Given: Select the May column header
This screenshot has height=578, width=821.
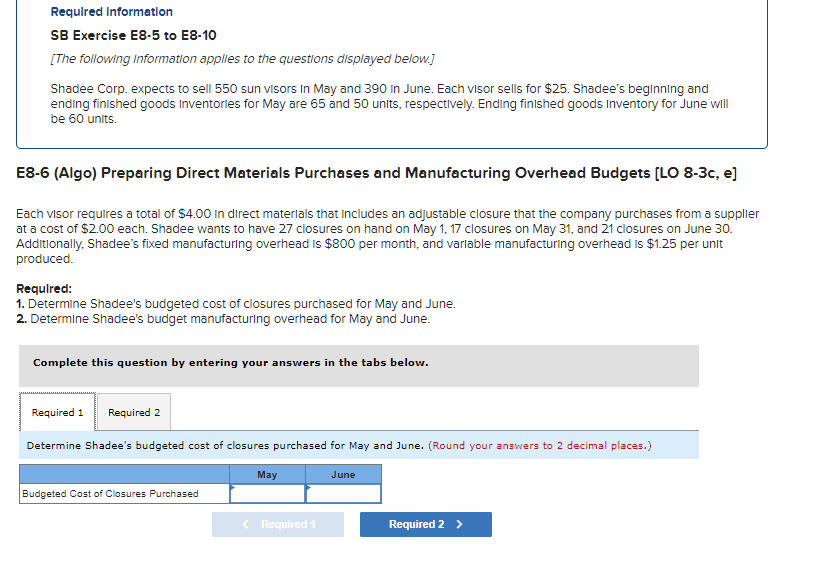Looking at the screenshot, I should point(267,474).
